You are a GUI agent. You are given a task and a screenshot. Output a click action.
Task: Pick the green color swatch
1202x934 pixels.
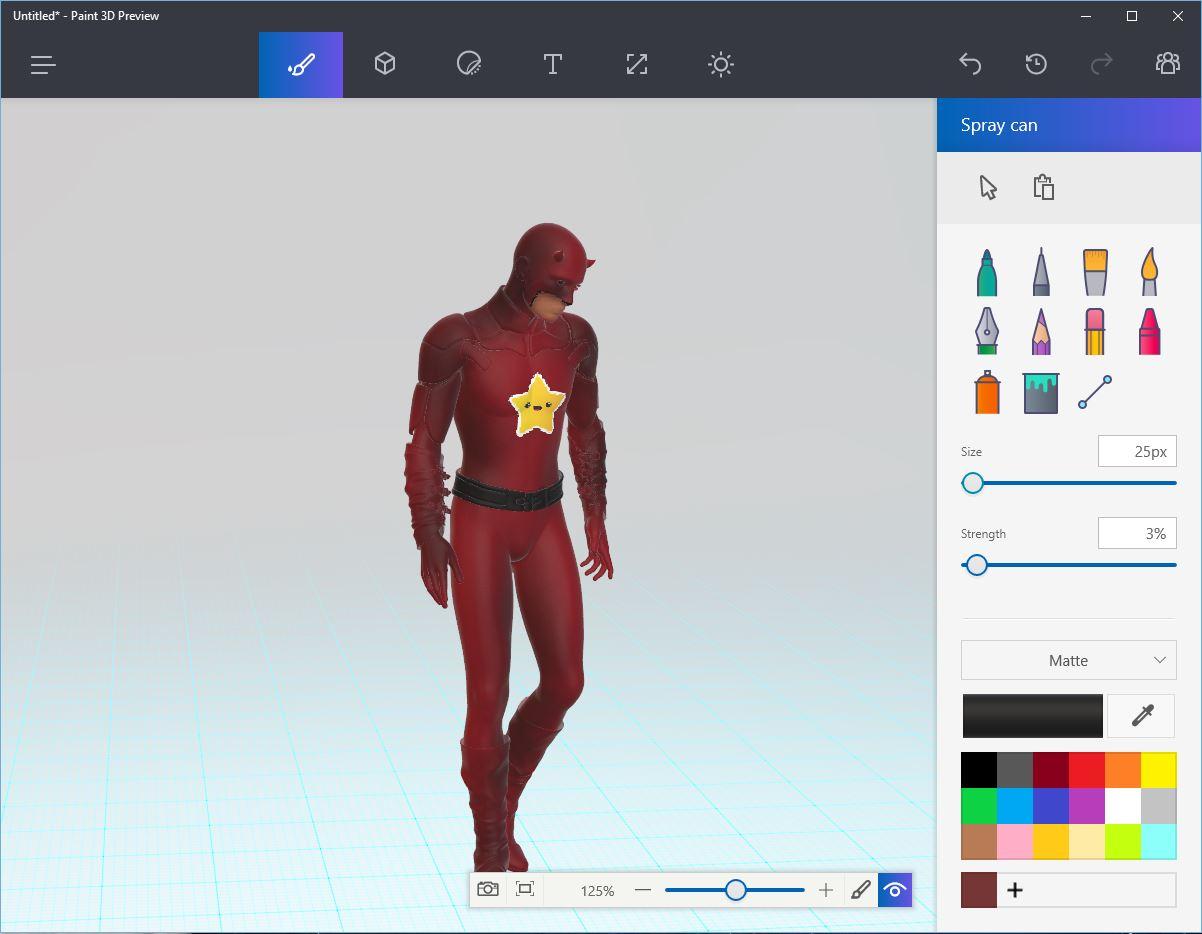pos(979,806)
